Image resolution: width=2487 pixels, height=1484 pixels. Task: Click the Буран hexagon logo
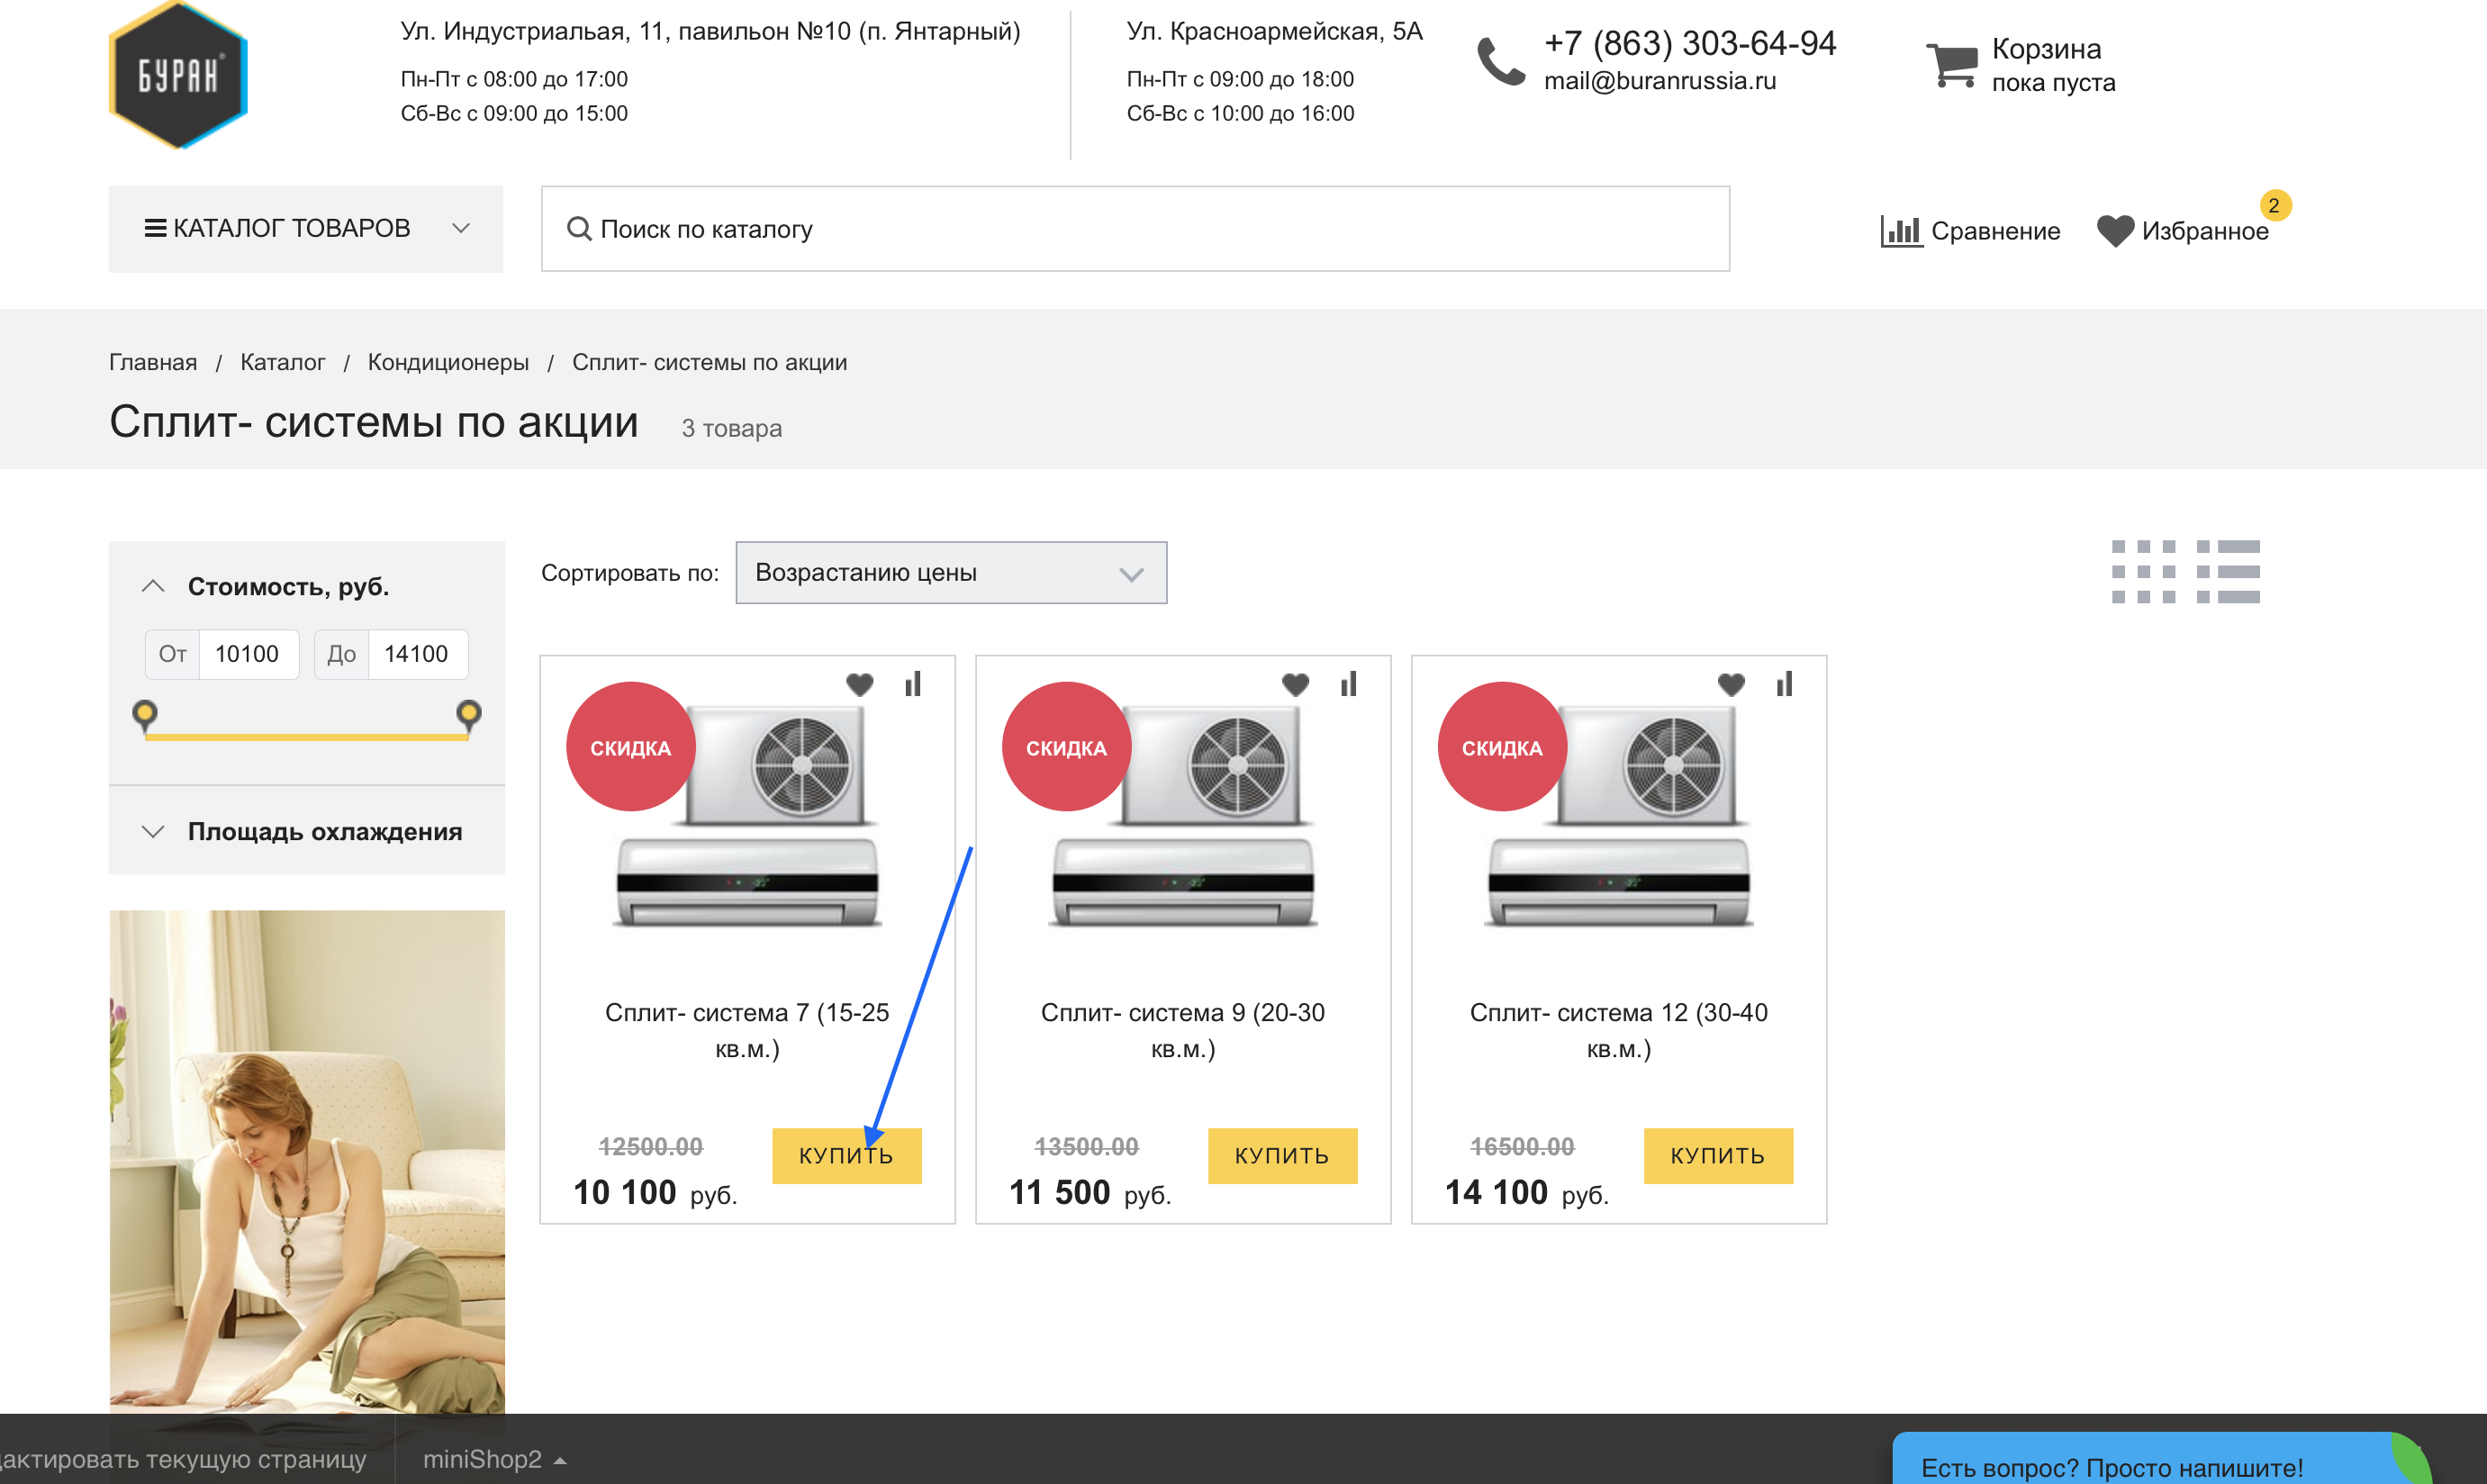point(178,76)
